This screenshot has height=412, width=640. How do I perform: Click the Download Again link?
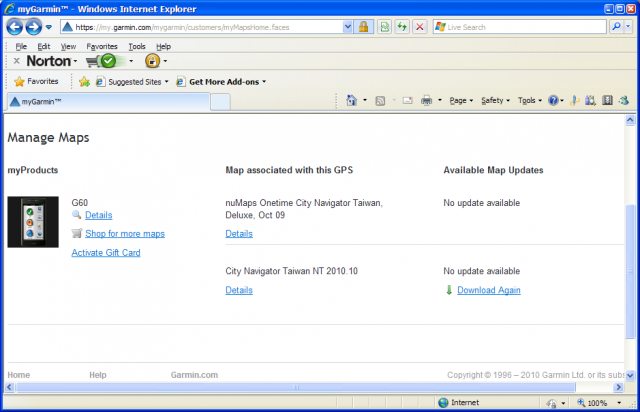[489, 290]
